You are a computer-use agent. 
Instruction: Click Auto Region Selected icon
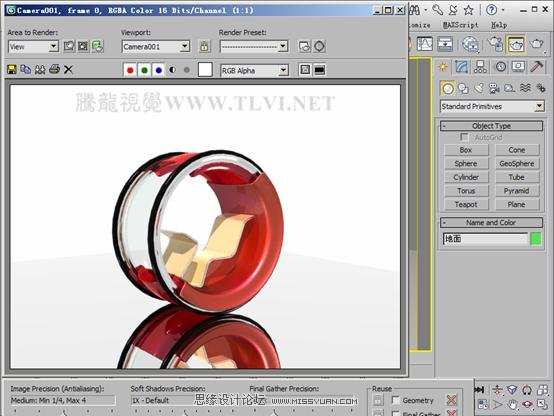pos(83,46)
